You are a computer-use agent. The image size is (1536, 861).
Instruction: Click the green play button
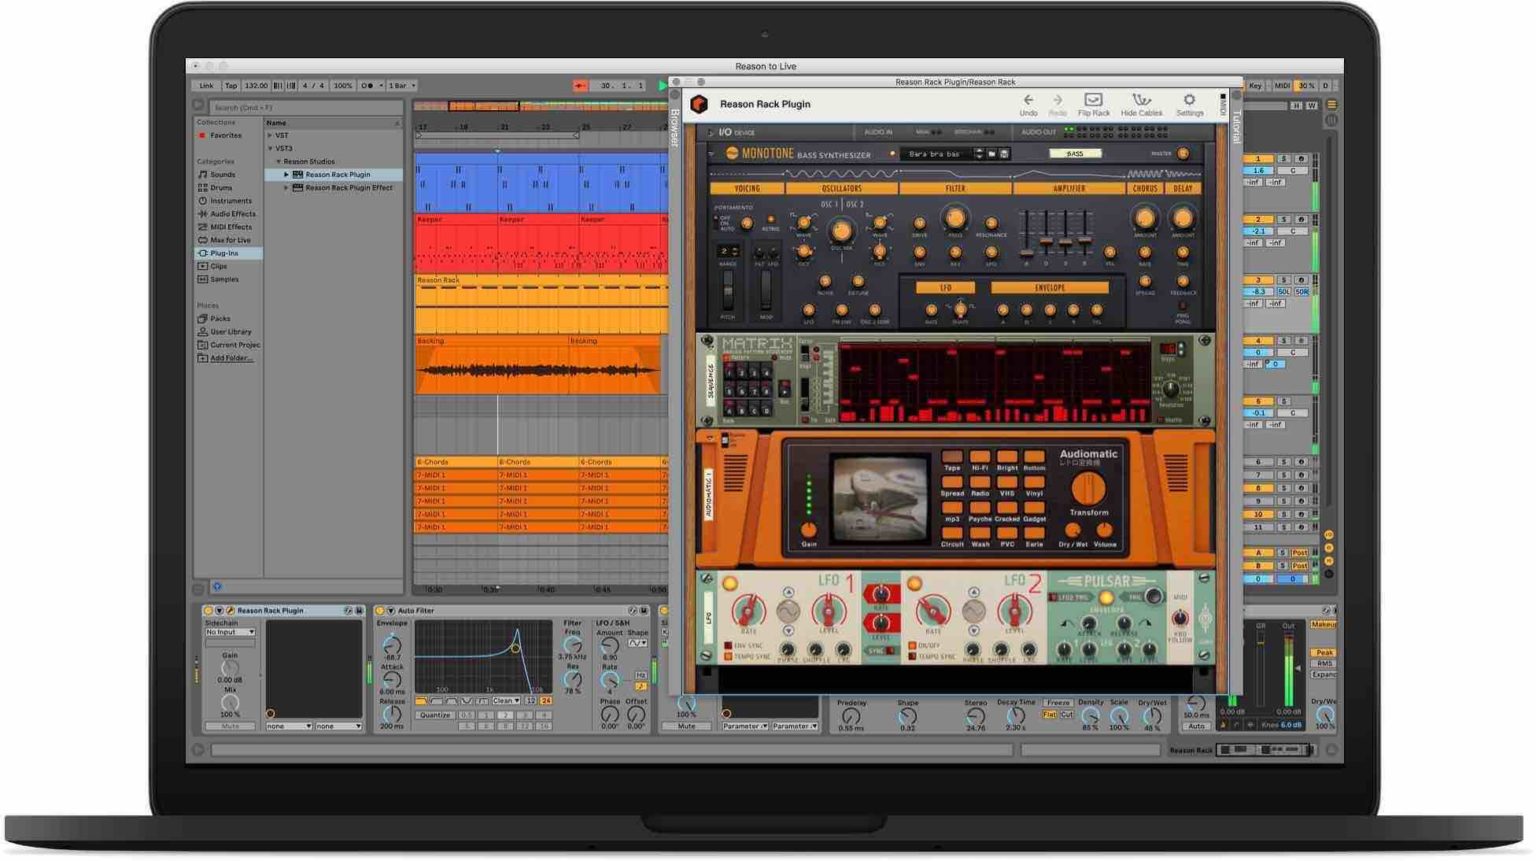pyautogui.click(x=661, y=86)
